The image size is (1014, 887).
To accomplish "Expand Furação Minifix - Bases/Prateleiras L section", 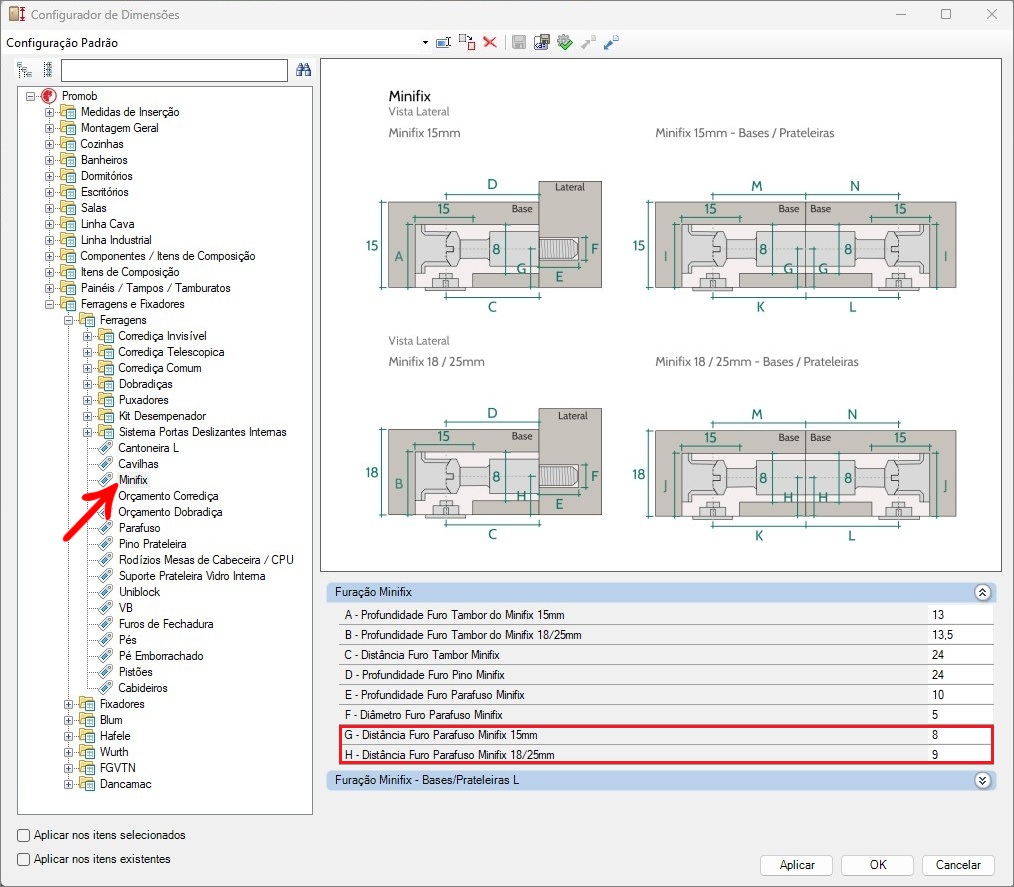I will [982, 780].
